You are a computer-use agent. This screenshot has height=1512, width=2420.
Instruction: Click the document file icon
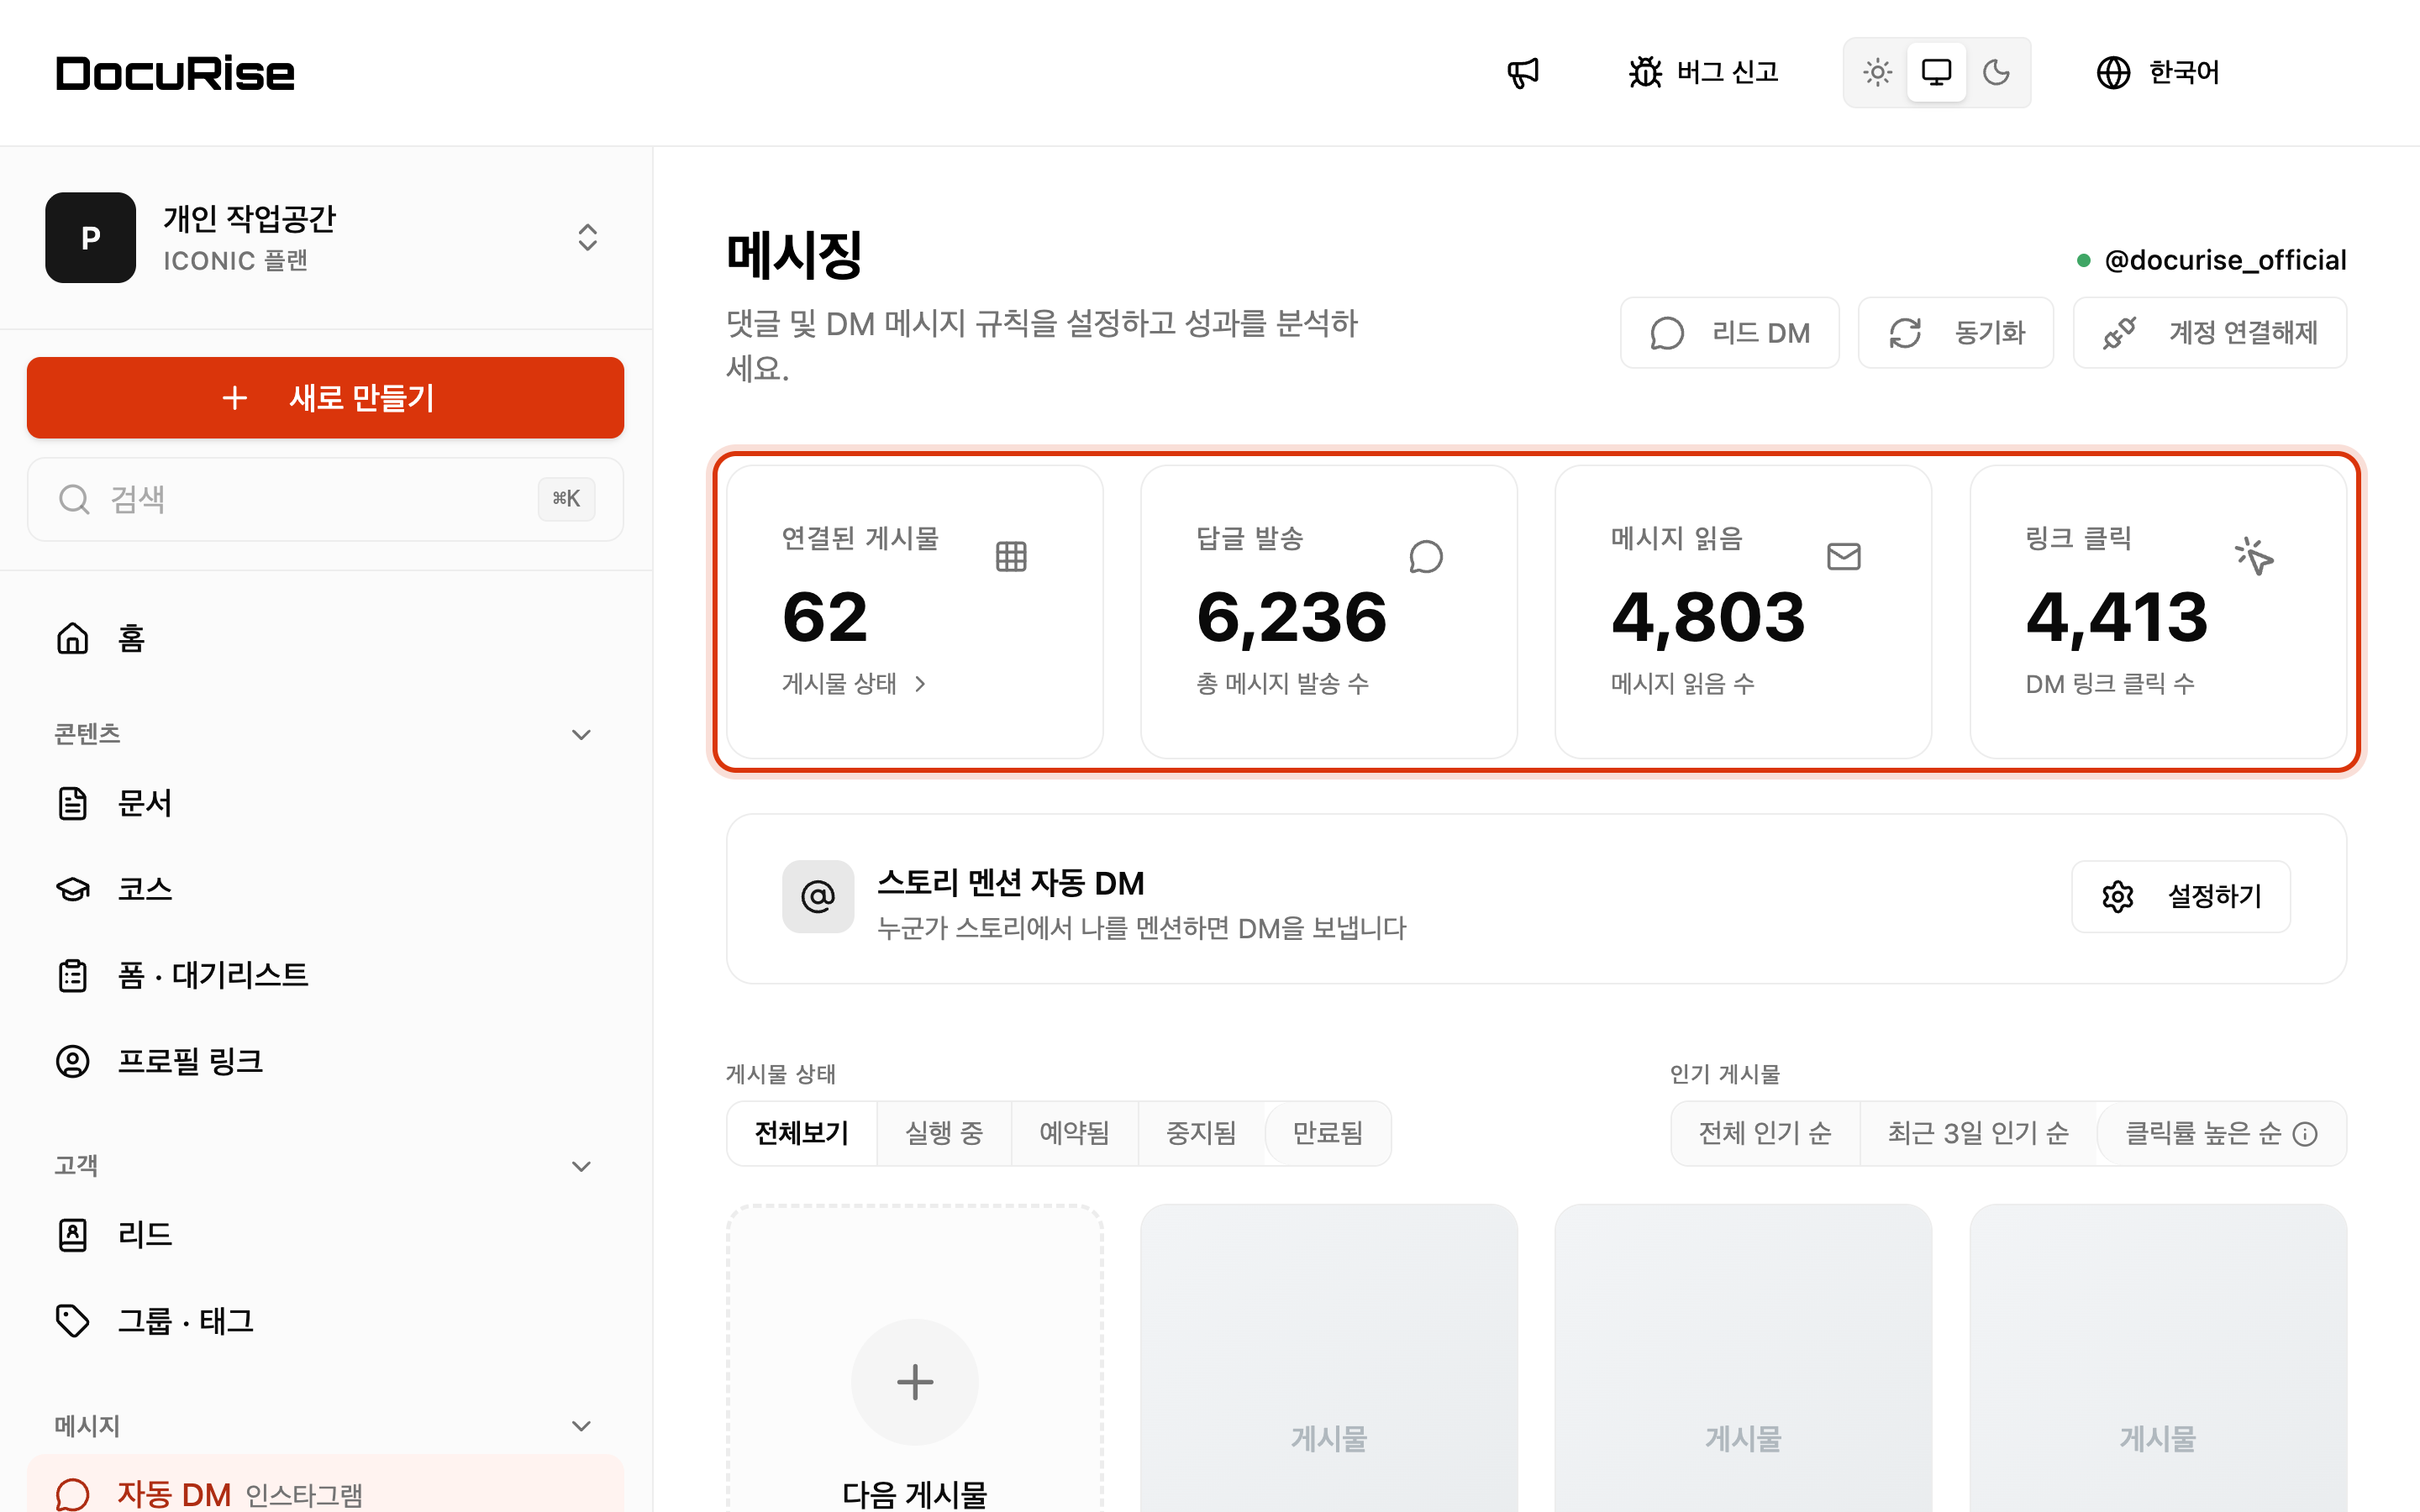point(72,803)
